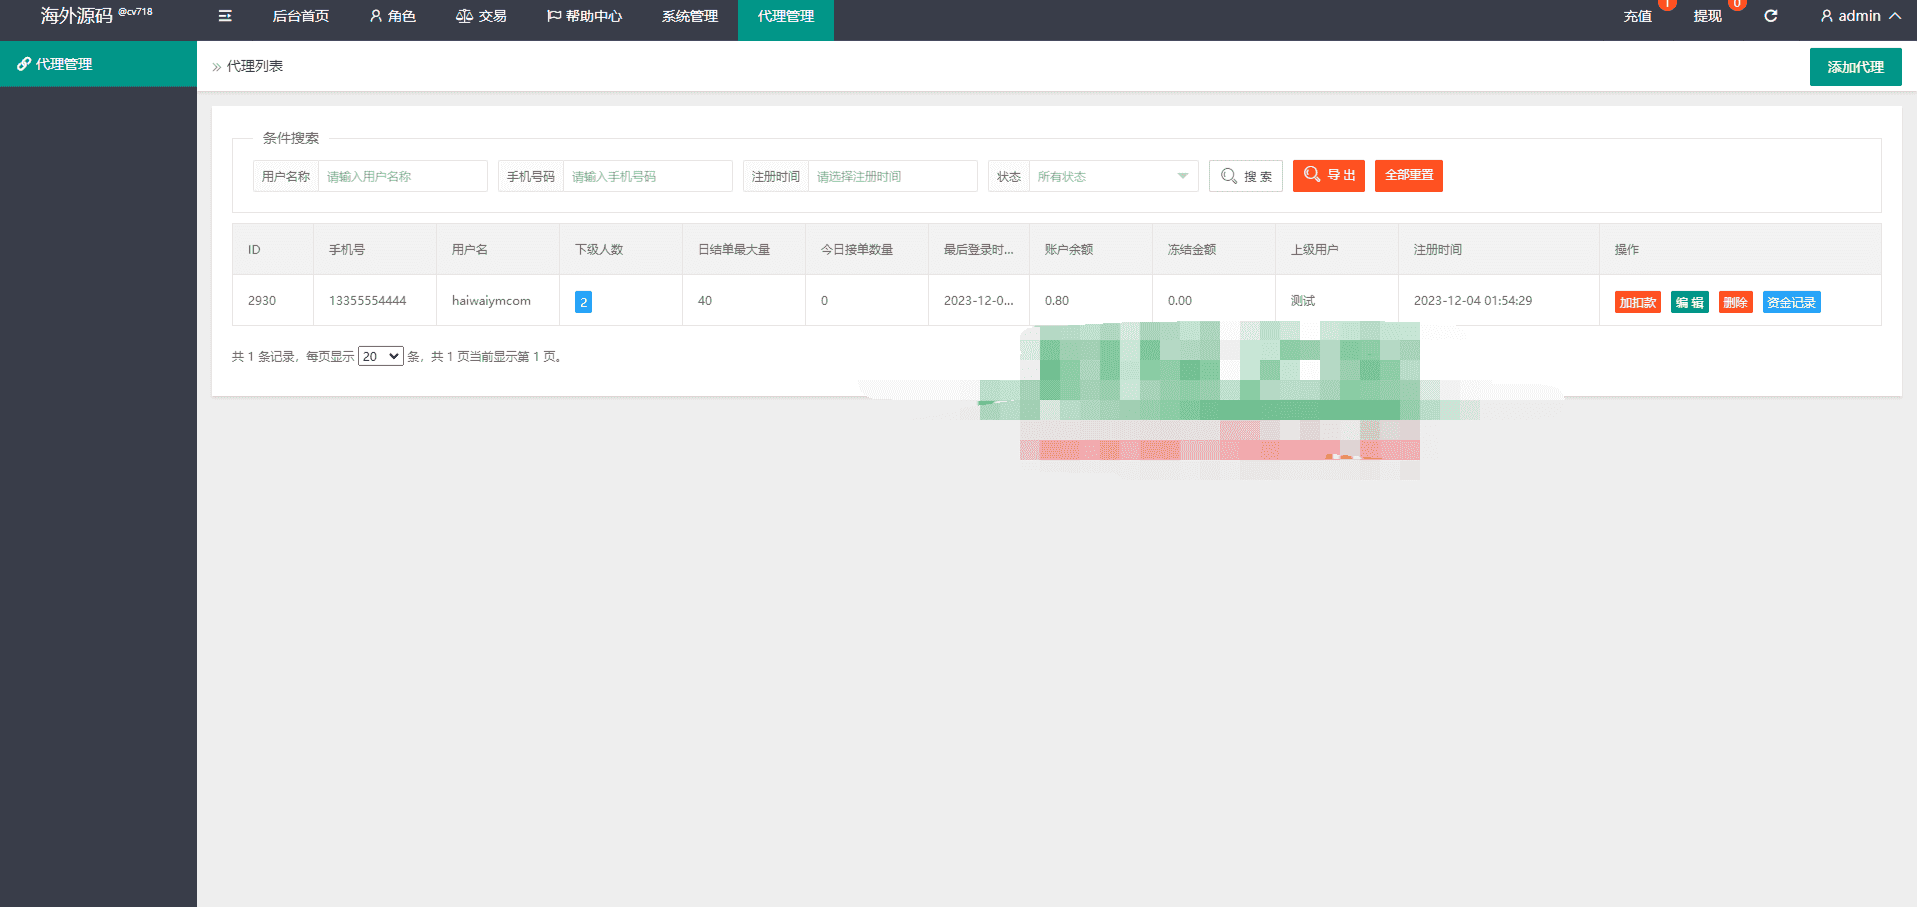Viewport: 1918px width, 907px height.
Task: Expand the admin user dropdown
Action: tap(1860, 16)
